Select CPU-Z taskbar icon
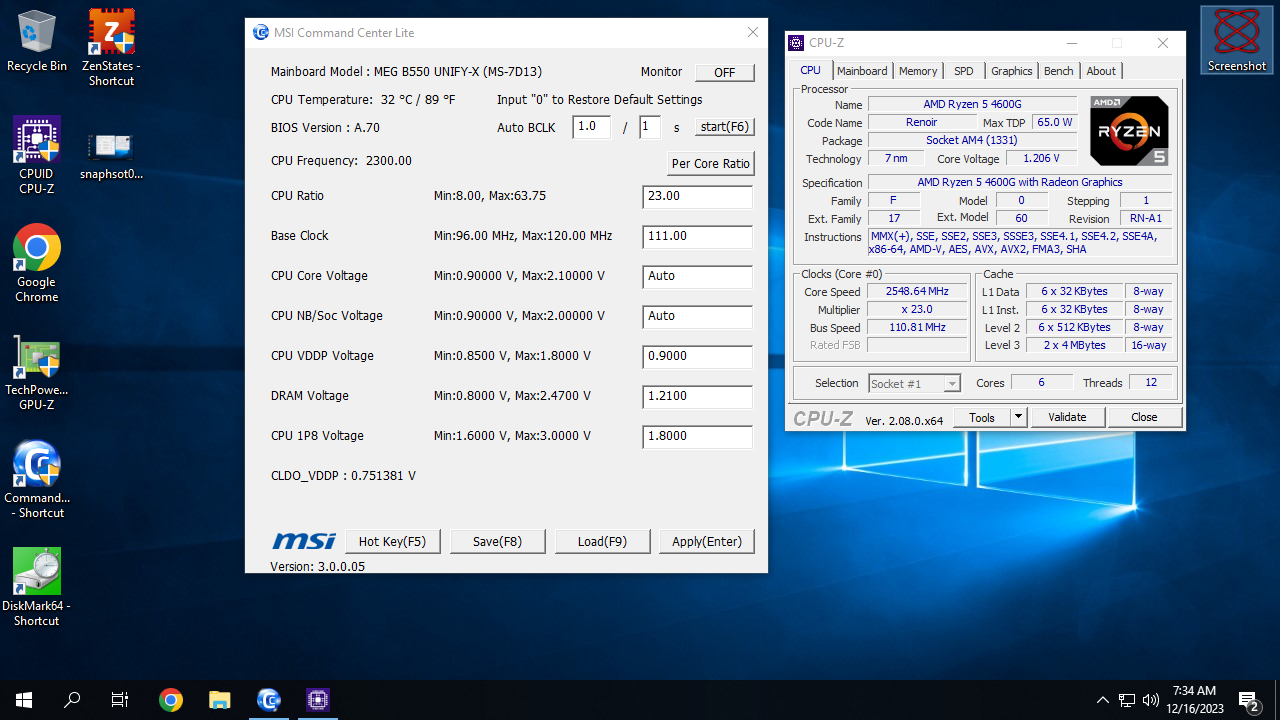This screenshot has height=720, width=1280. [x=318, y=700]
